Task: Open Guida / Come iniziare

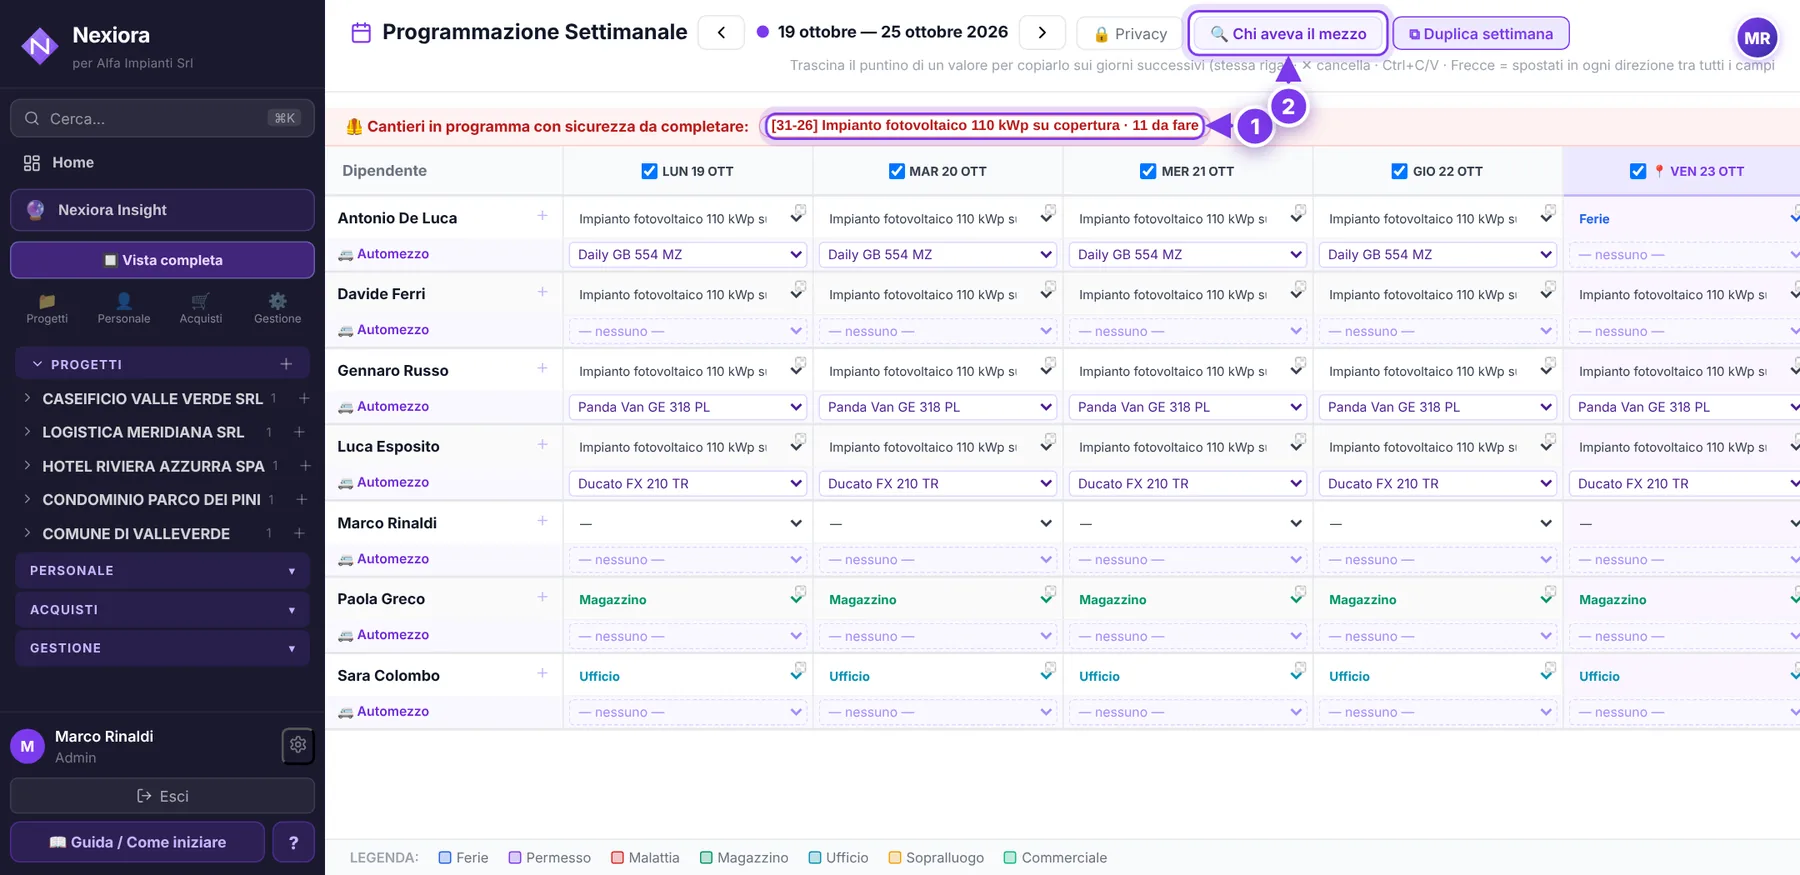Action: tap(137, 842)
